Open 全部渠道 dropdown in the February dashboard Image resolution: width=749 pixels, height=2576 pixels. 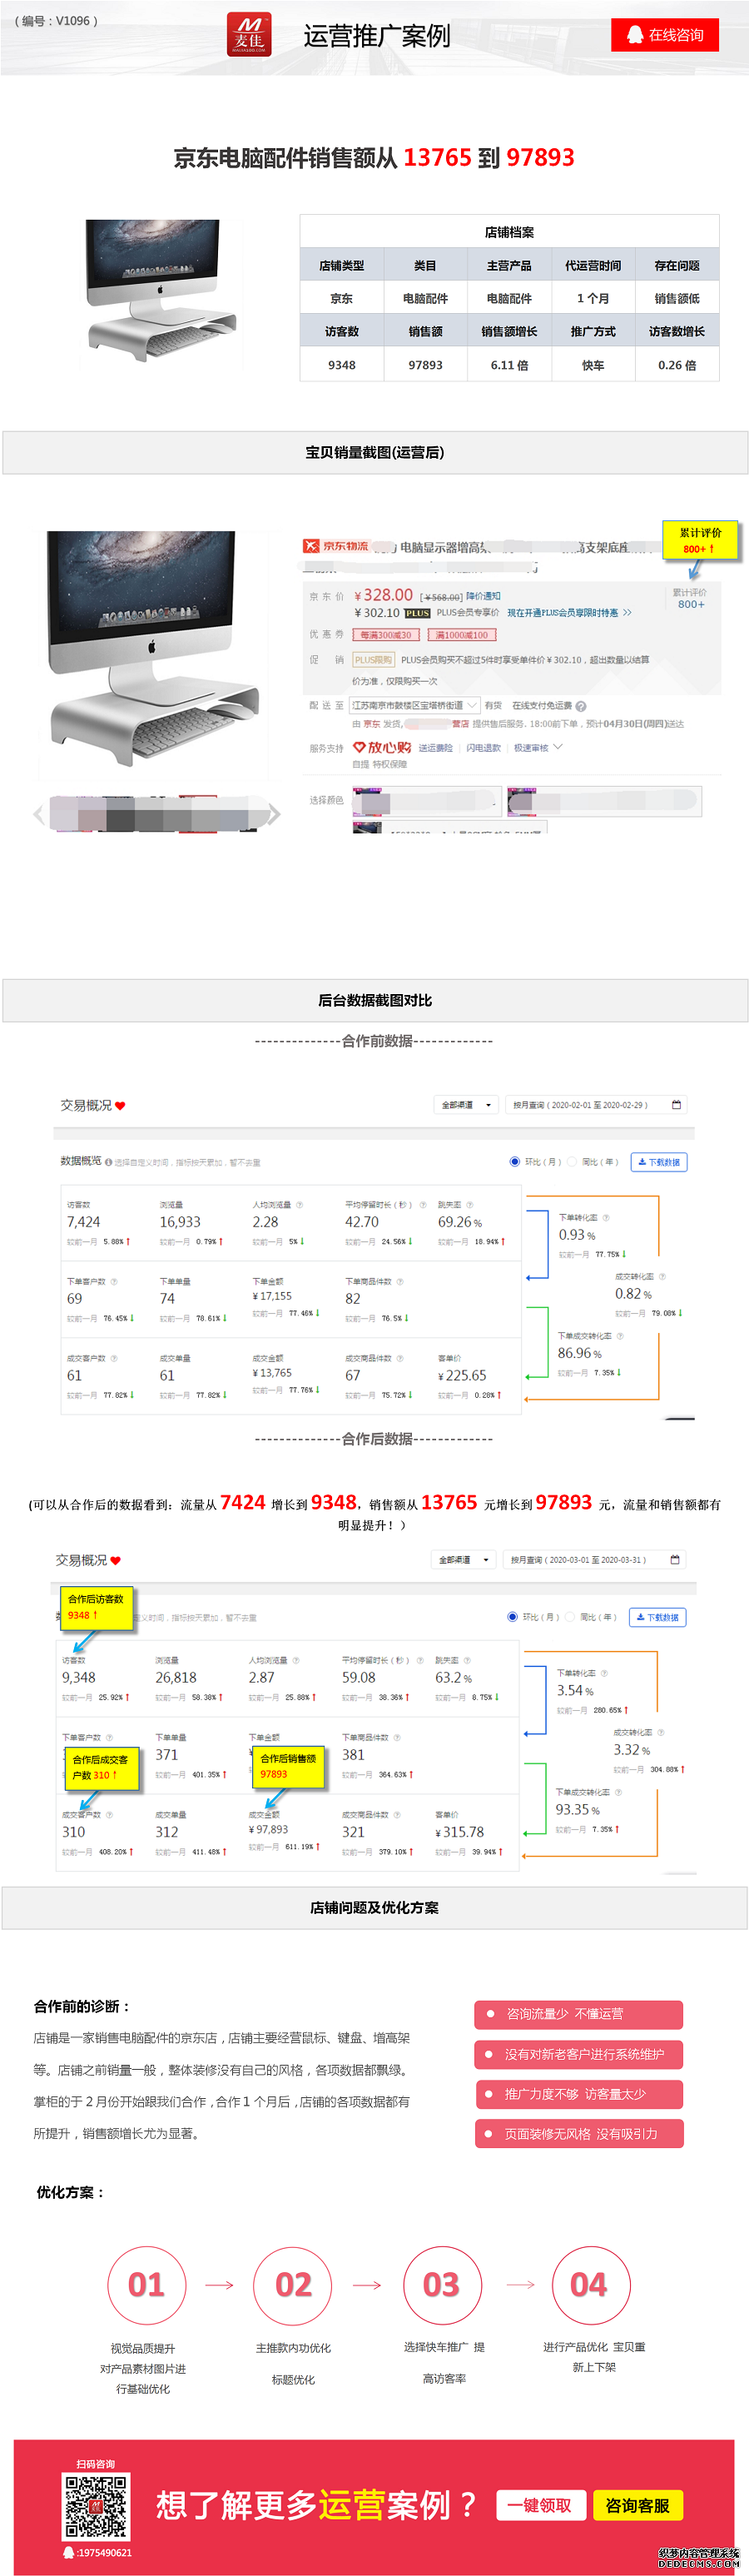point(465,1105)
